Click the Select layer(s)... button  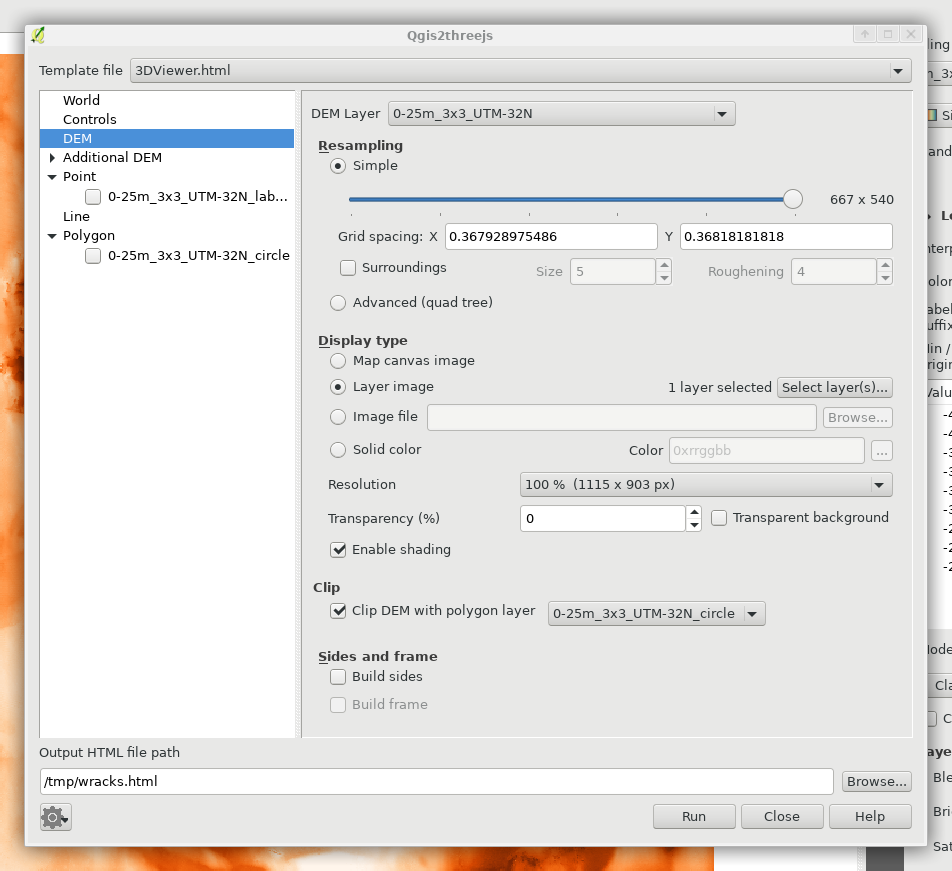coord(835,387)
